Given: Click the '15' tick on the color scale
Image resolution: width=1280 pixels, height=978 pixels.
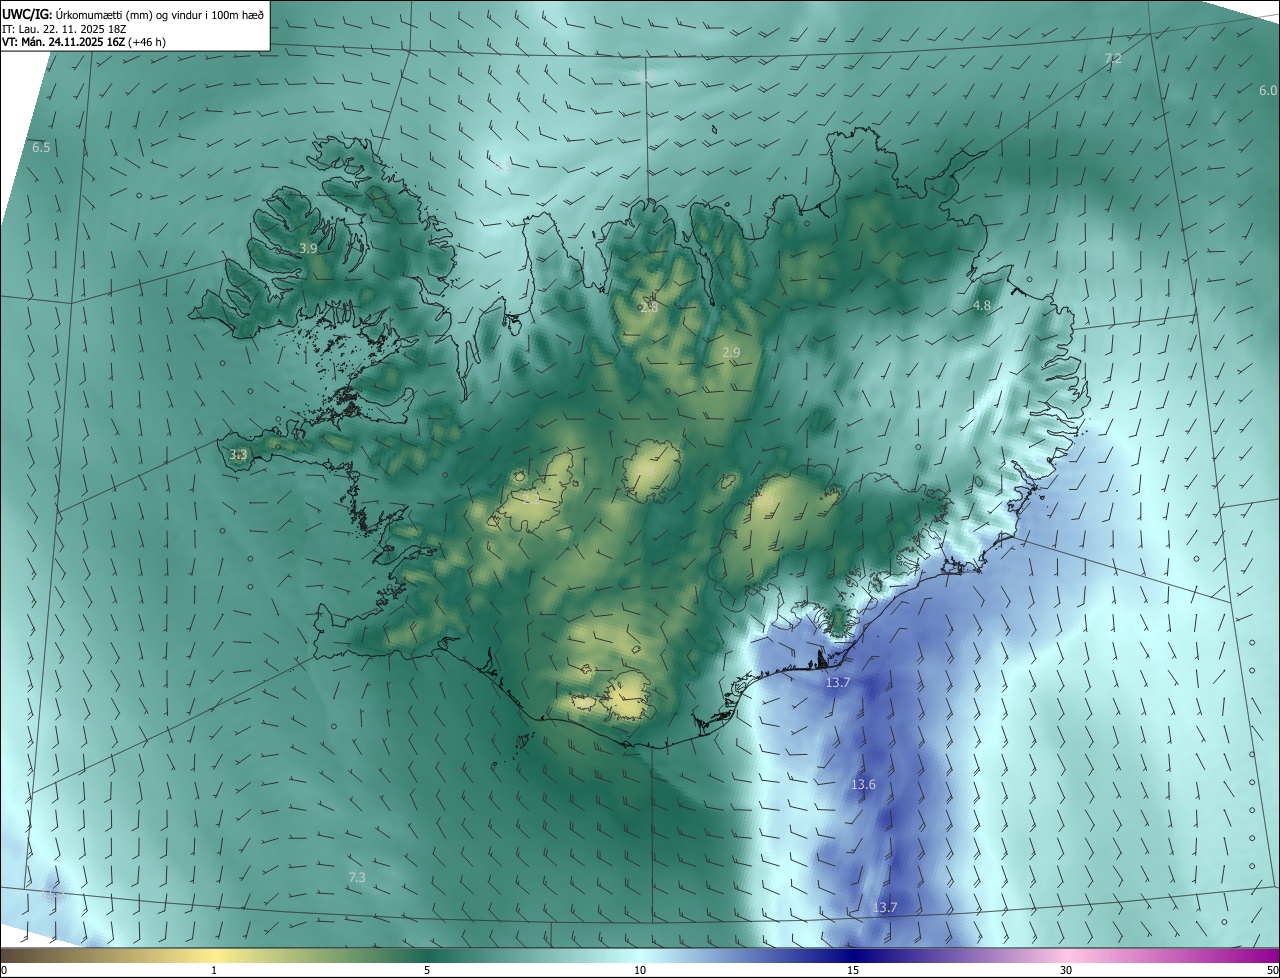Looking at the screenshot, I should tap(853, 971).
